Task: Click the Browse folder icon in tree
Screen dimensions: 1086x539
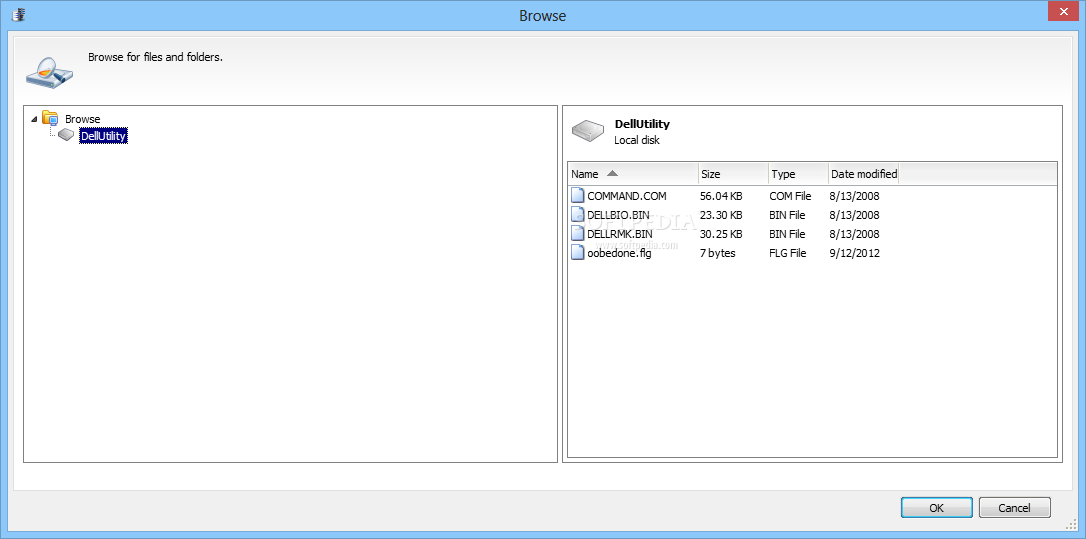Action: coord(50,118)
